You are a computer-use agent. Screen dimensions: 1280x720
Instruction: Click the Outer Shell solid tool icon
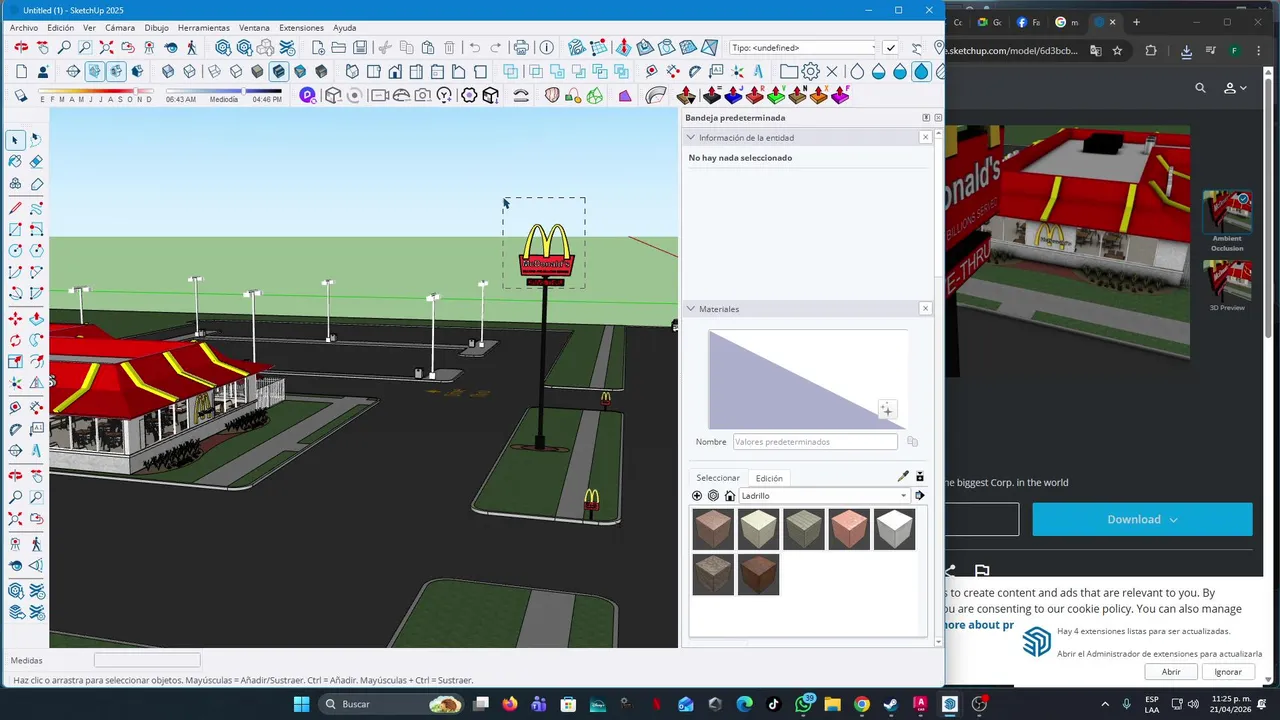[x=511, y=71]
